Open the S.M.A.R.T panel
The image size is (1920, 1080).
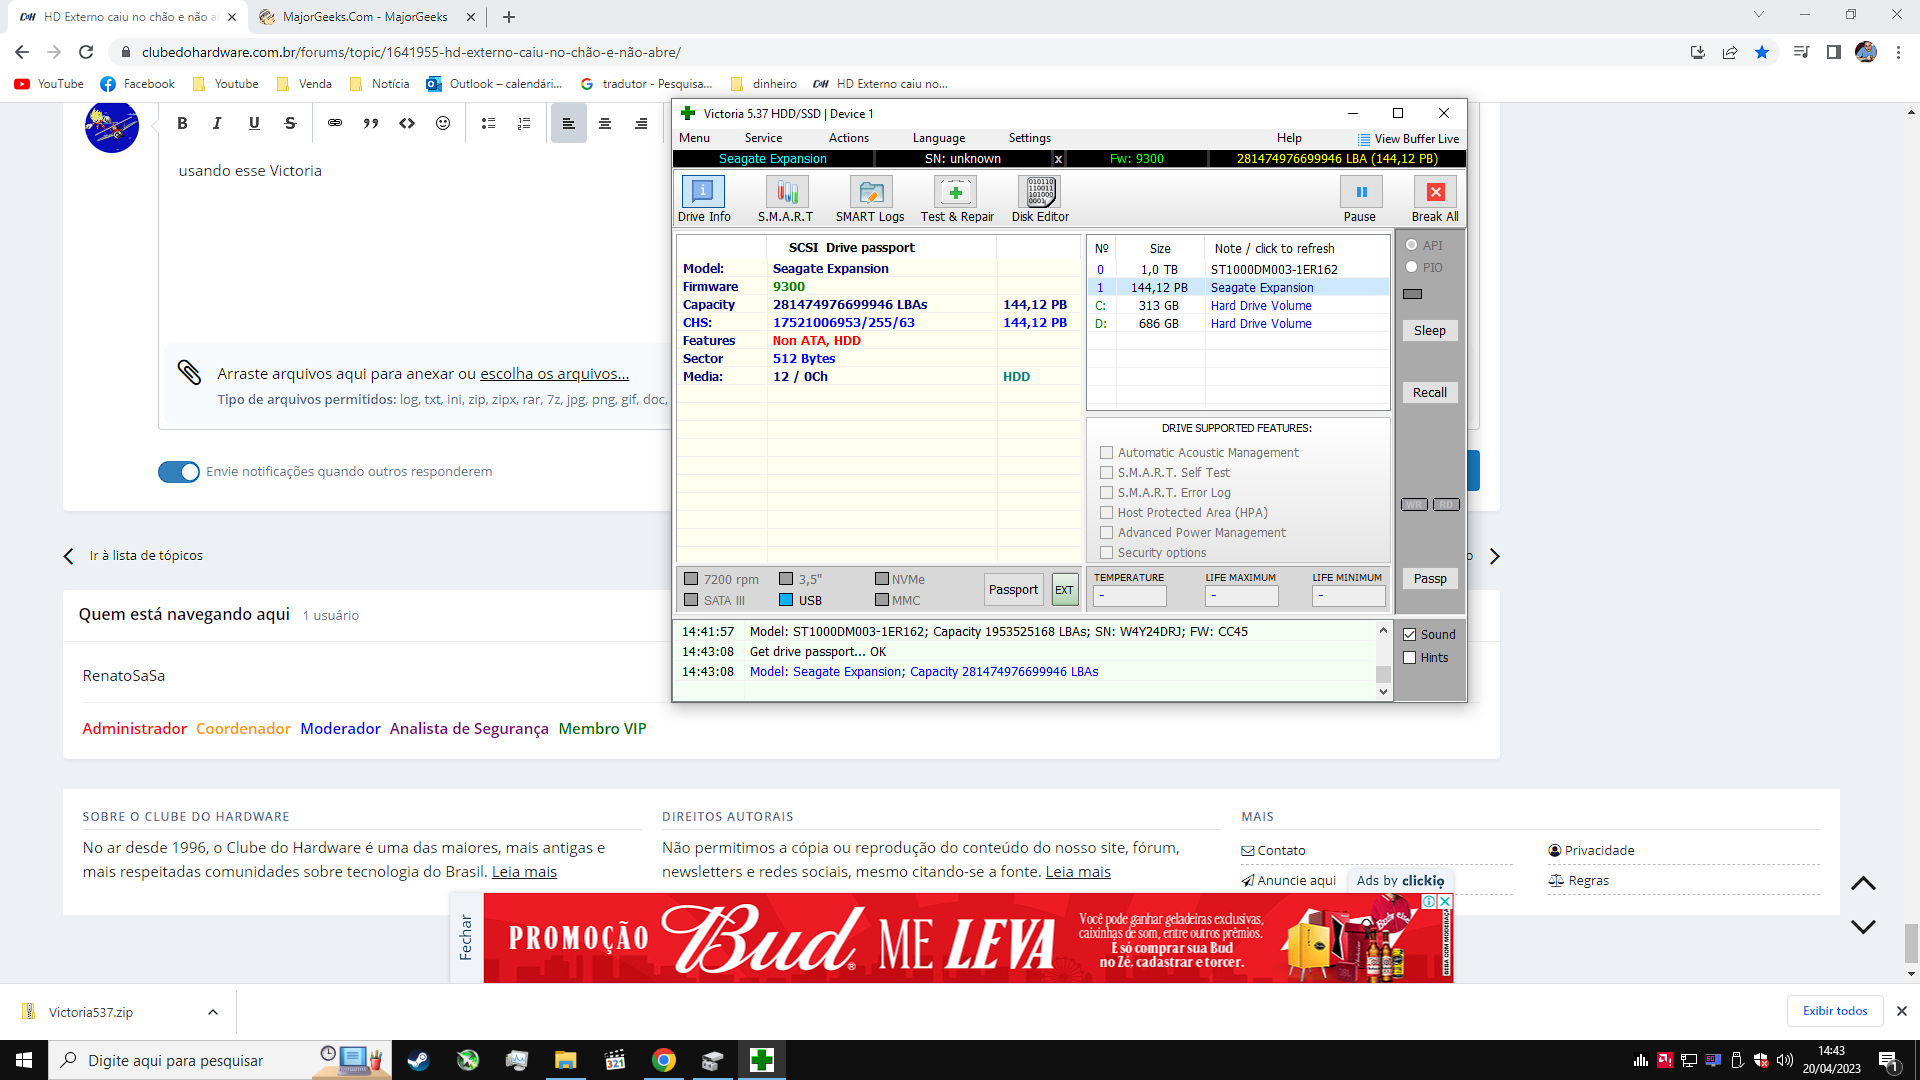click(x=786, y=199)
